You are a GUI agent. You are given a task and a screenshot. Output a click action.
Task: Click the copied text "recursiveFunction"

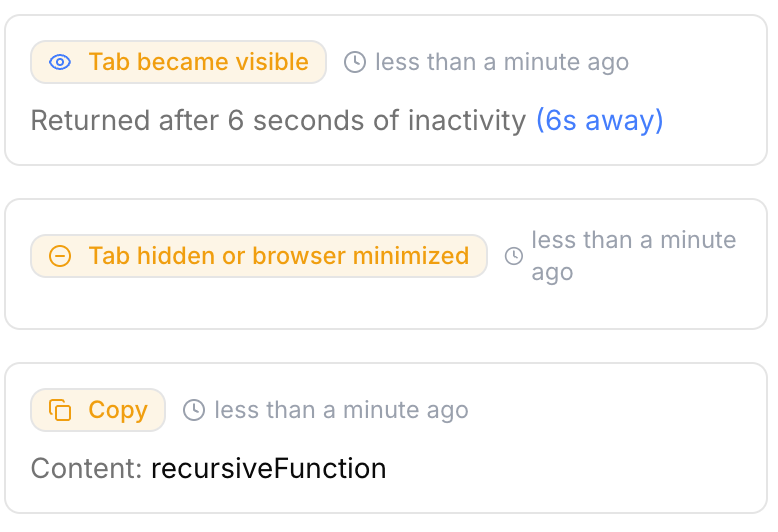click(268, 468)
